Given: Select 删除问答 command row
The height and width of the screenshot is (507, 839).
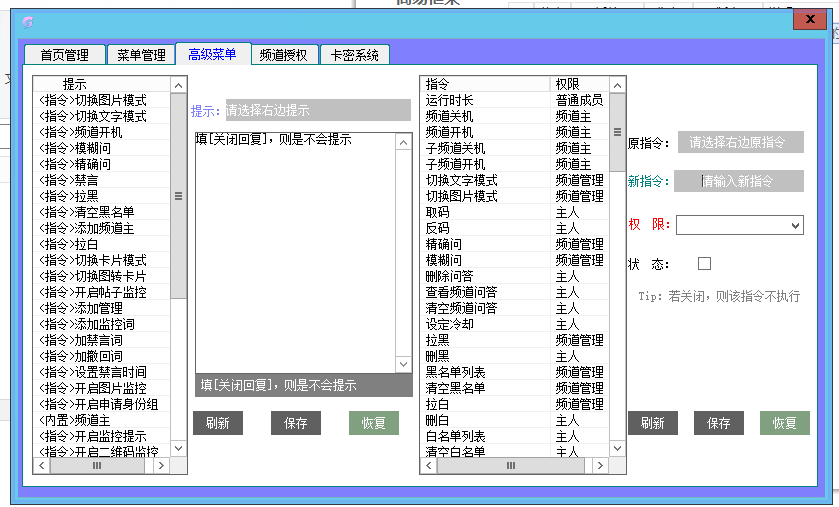Looking at the screenshot, I should coord(515,276).
